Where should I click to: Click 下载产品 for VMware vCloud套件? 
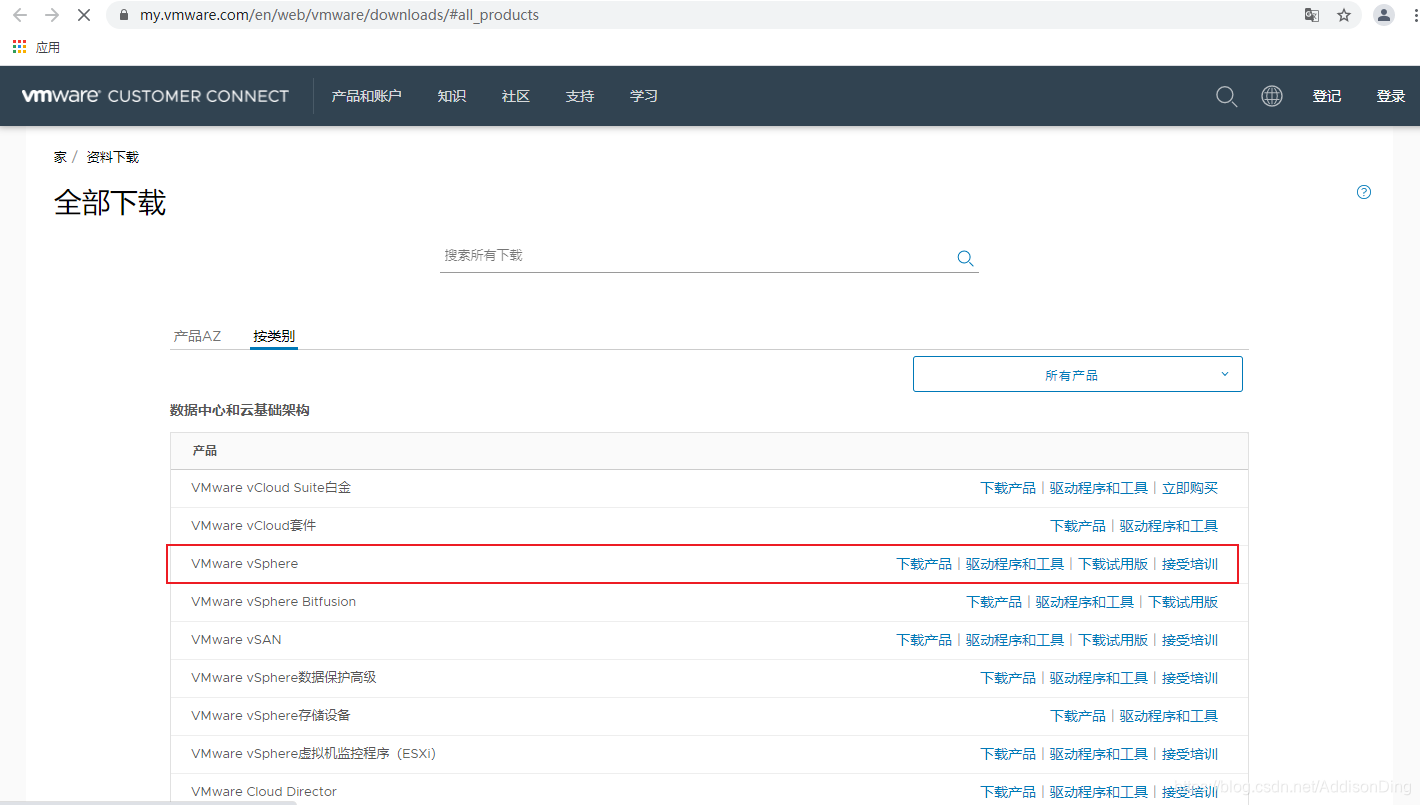point(1078,526)
